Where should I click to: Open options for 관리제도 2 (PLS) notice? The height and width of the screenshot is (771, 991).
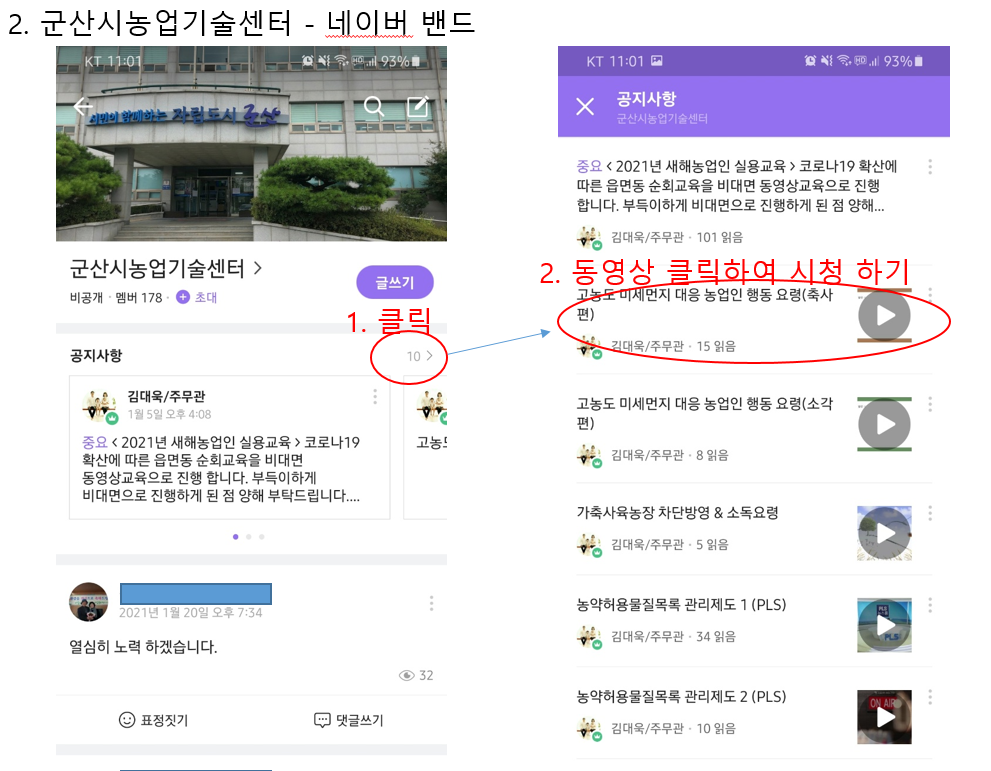pos(930,697)
